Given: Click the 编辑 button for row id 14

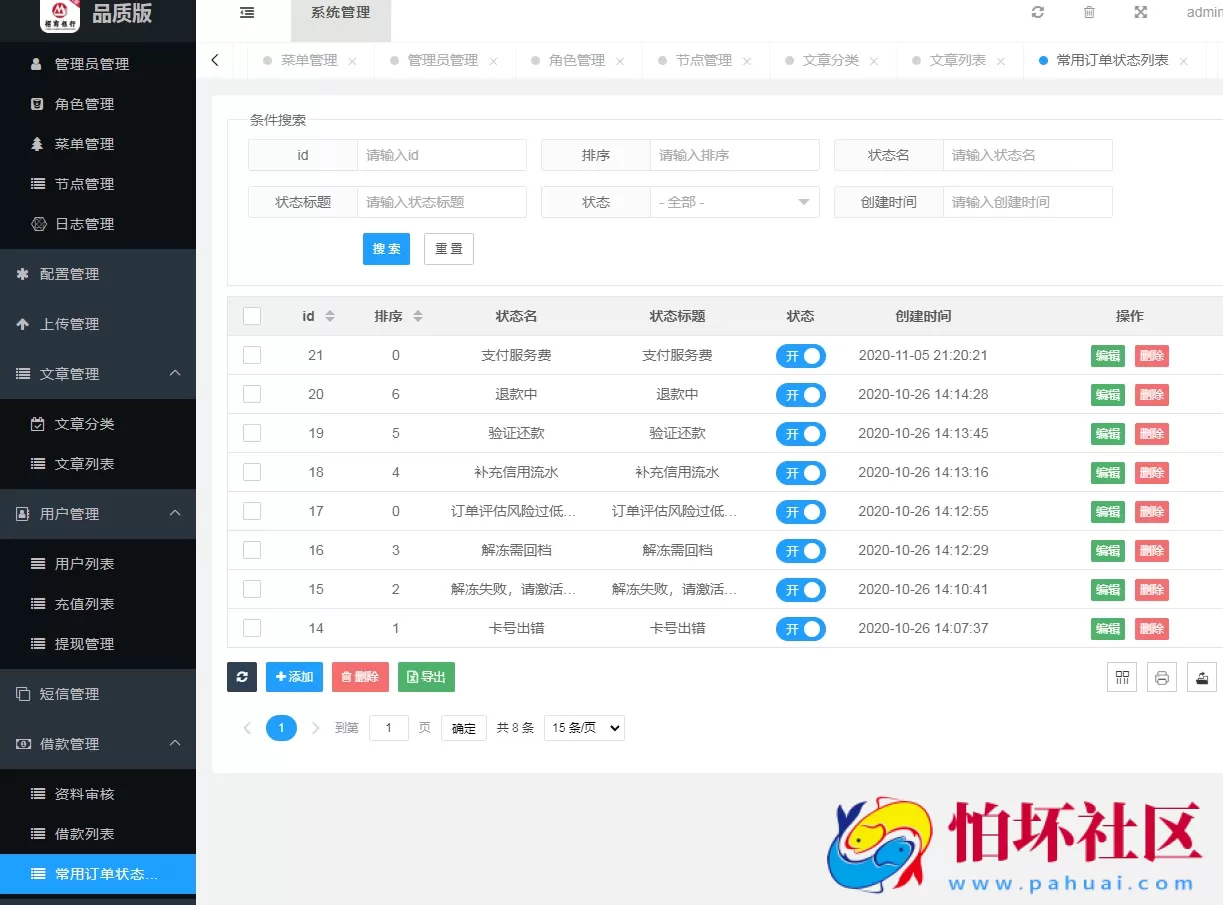Looking at the screenshot, I should pos(1107,628).
